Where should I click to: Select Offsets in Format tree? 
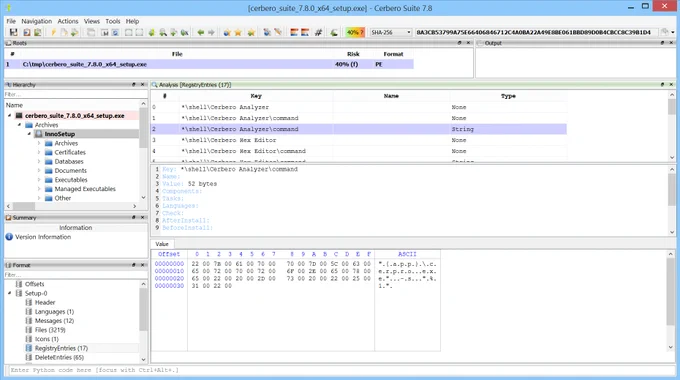(34, 284)
